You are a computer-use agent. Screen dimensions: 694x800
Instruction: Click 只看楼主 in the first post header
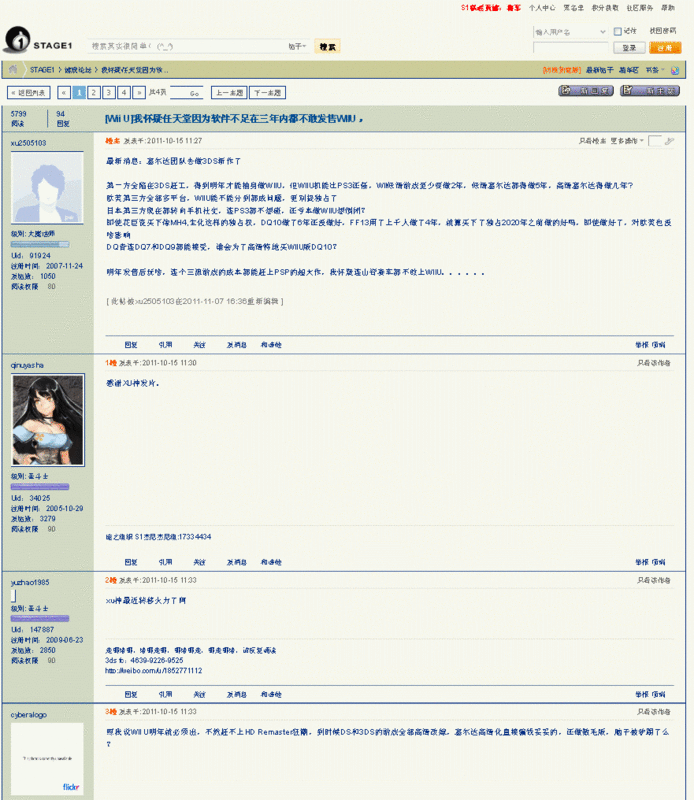[x=592, y=141]
